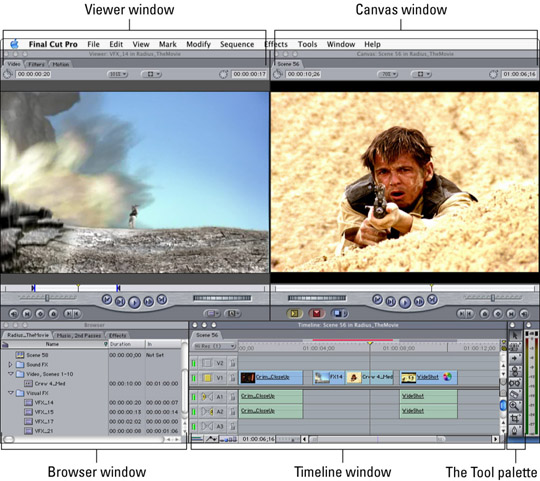
Task: Collapse the Video, Scenes 1-10 bin
Action: (10, 374)
